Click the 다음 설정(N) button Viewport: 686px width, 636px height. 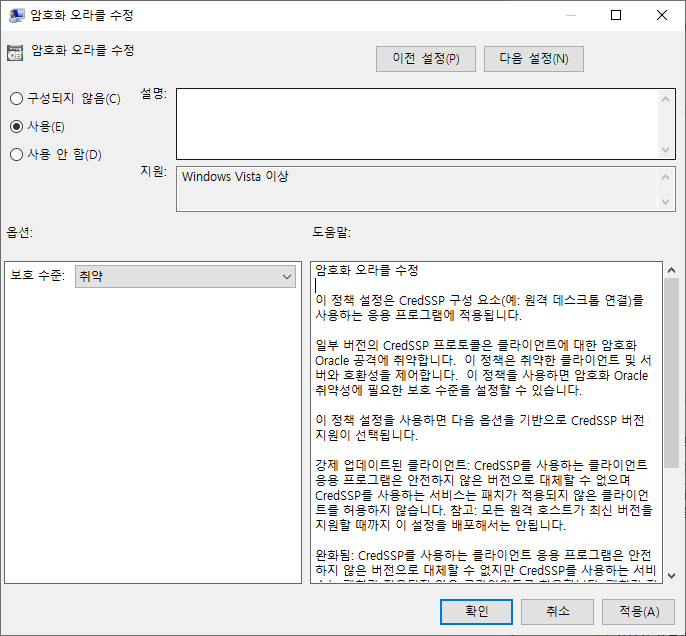click(x=534, y=59)
